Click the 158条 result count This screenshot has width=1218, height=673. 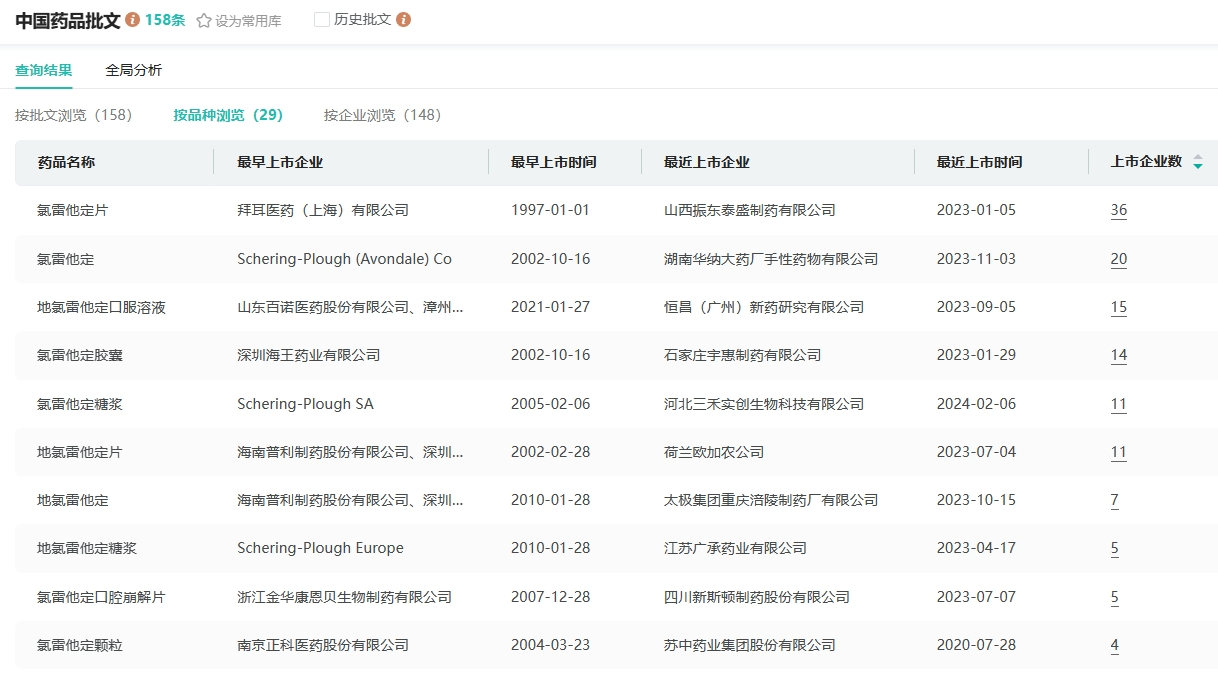[x=165, y=20]
